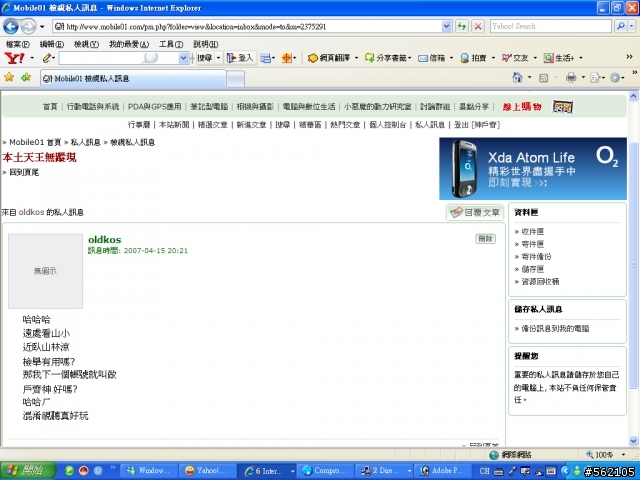Click the Windows 開始 Start button

click(27, 471)
